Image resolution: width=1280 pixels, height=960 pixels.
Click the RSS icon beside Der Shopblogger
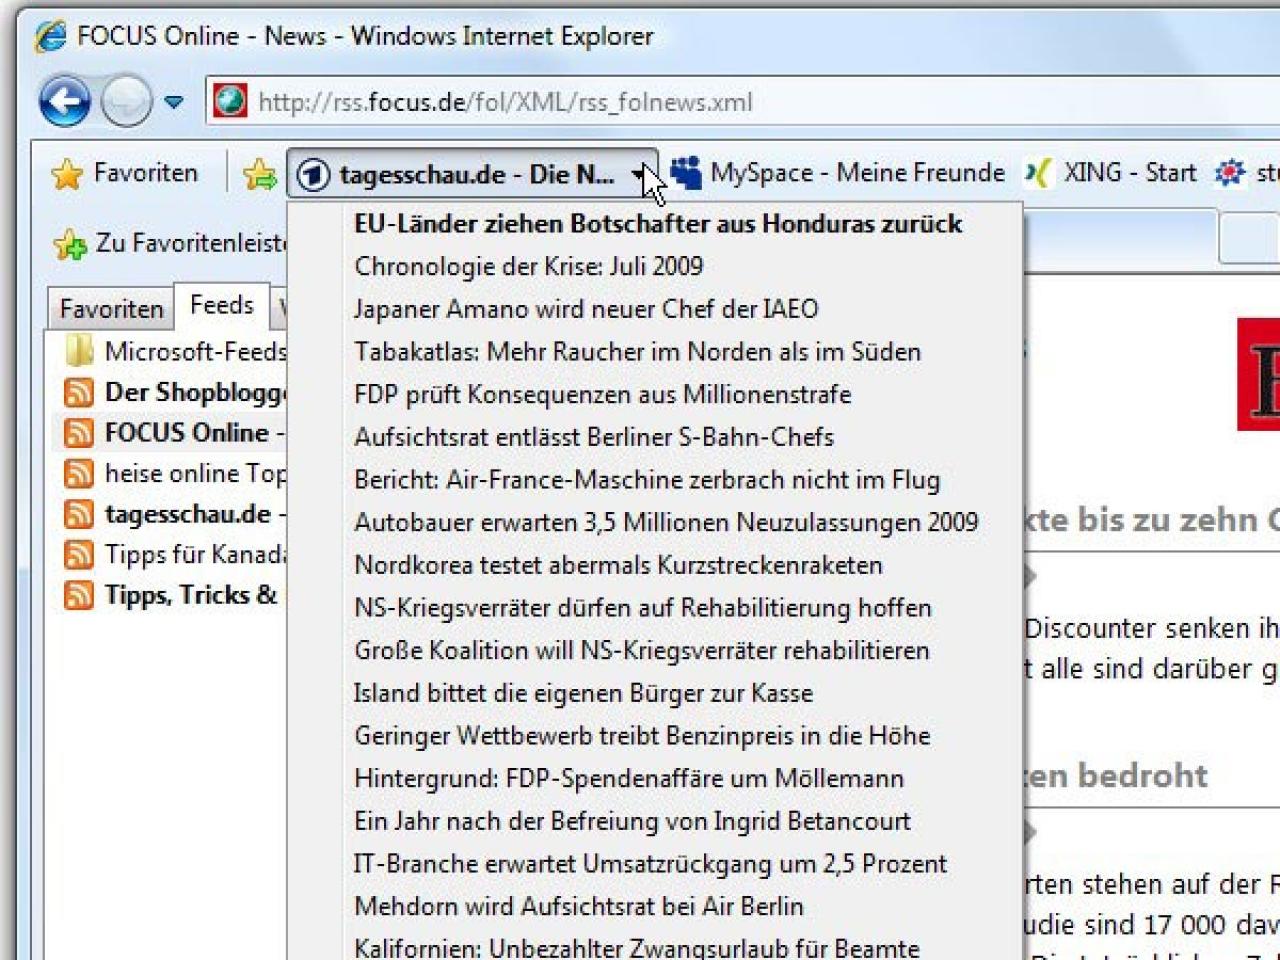[x=79, y=392]
